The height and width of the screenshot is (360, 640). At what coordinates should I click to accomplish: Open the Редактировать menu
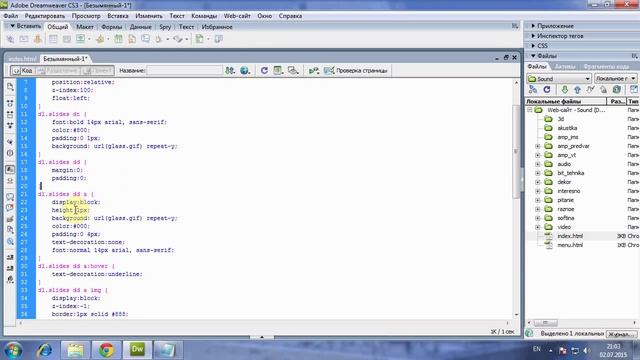pos(44,16)
